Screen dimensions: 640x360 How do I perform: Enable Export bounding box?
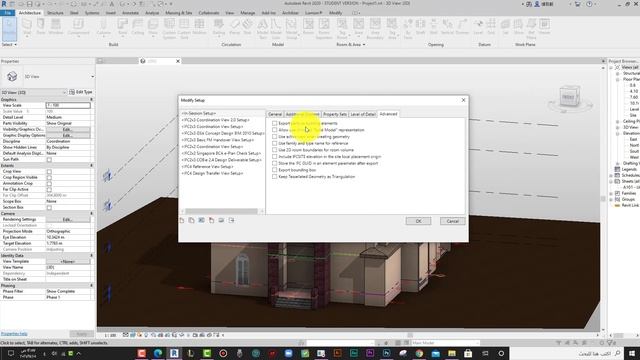pyautogui.click(x=274, y=170)
